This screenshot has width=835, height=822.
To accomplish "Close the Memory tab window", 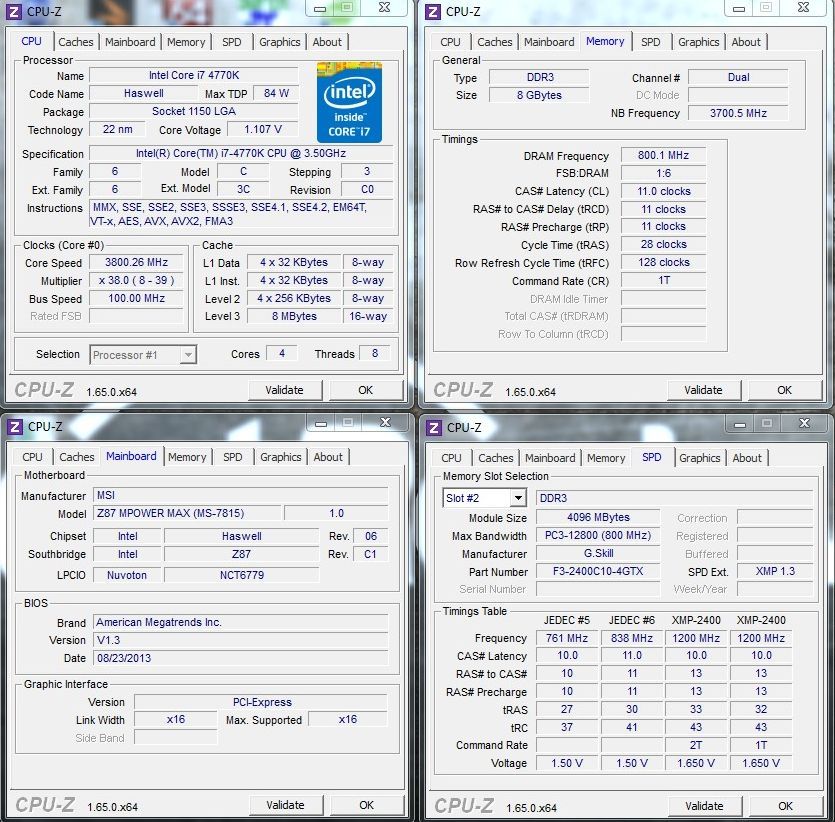I will click(x=804, y=7).
